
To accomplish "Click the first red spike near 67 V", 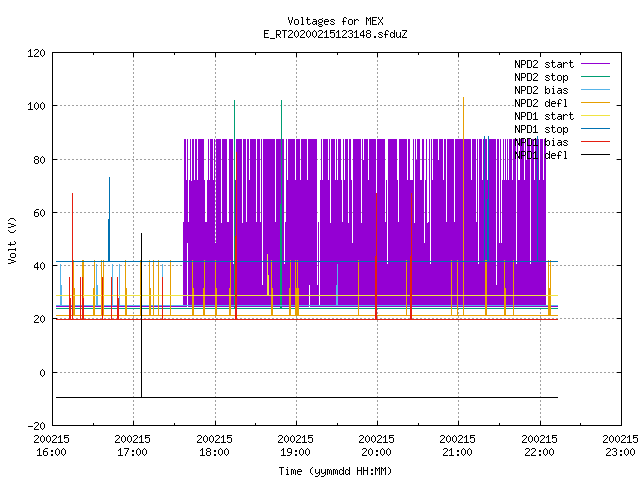I will coord(72,256).
